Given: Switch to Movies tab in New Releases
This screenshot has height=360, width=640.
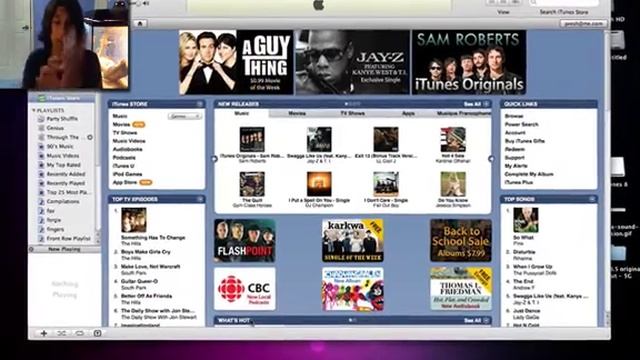Looking at the screenshot, I should 297,113.
